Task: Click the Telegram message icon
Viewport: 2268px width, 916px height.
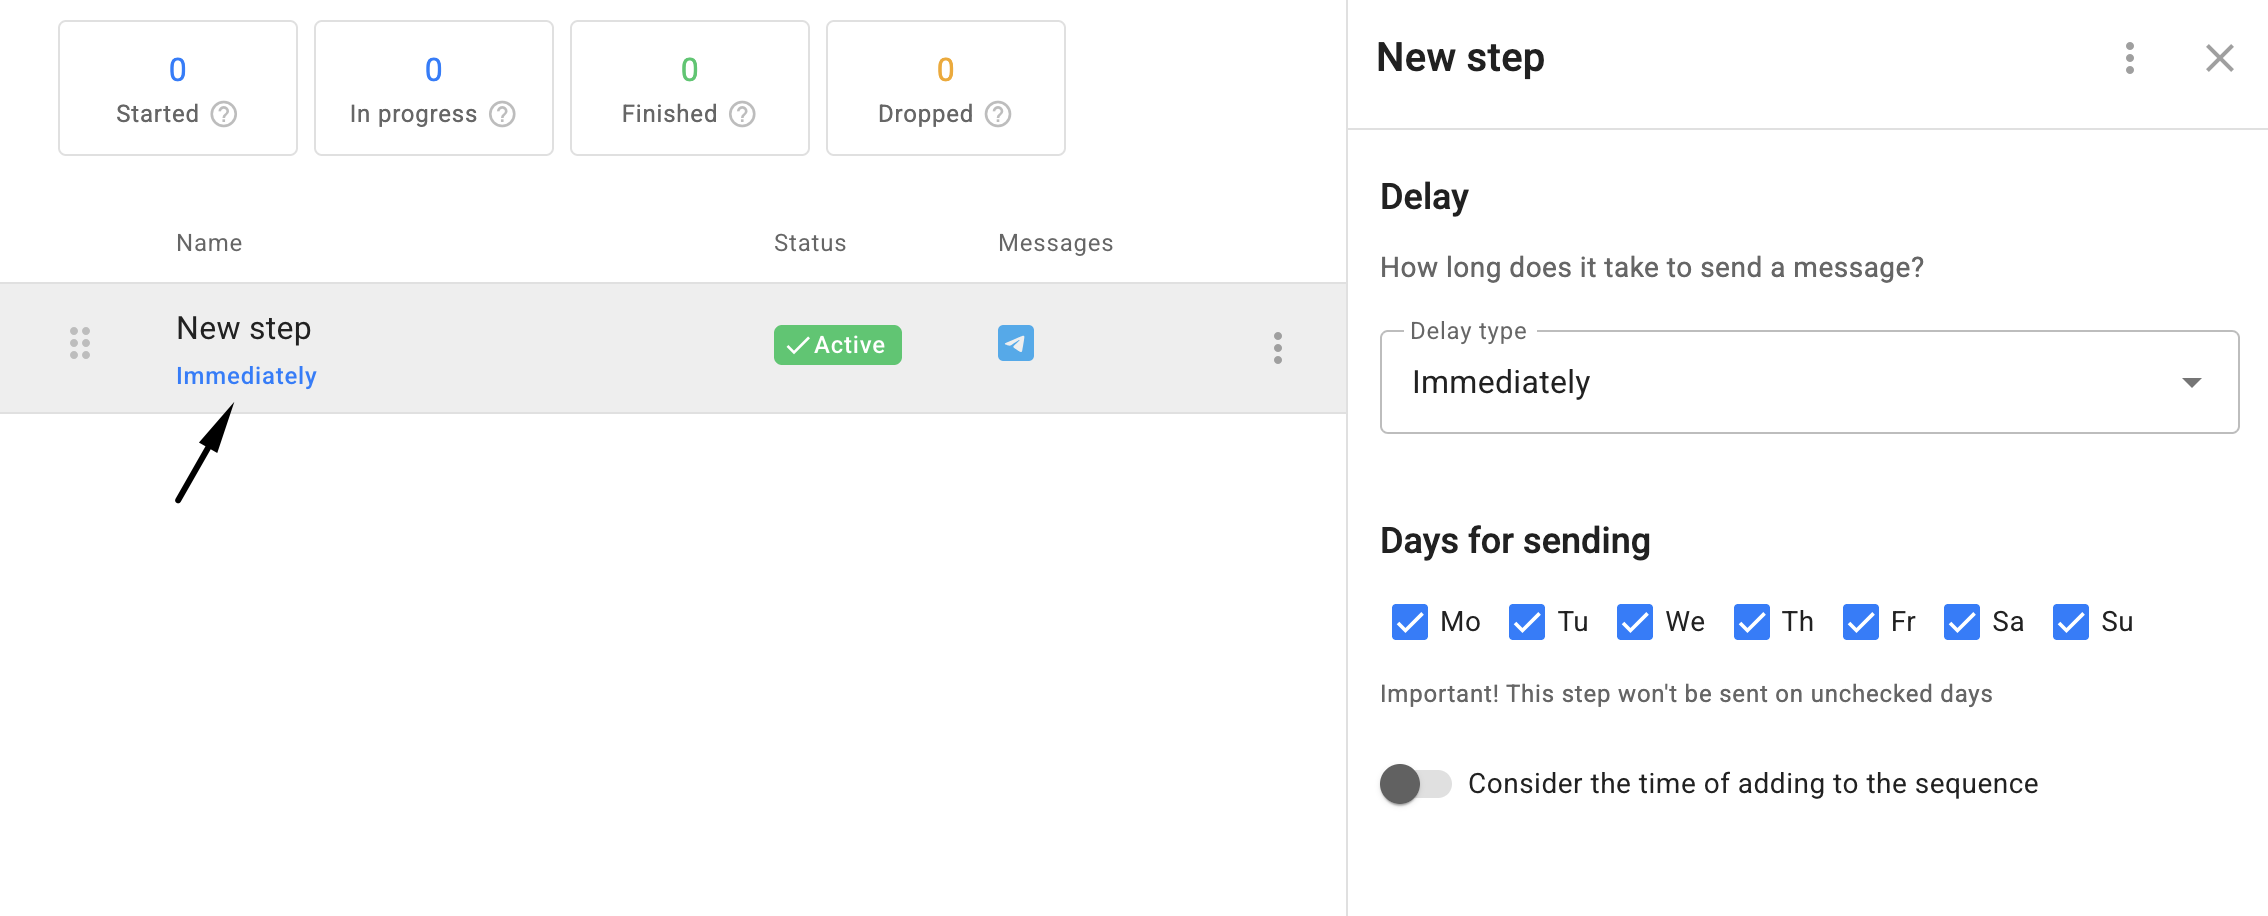Action: tap(1015, 343)
